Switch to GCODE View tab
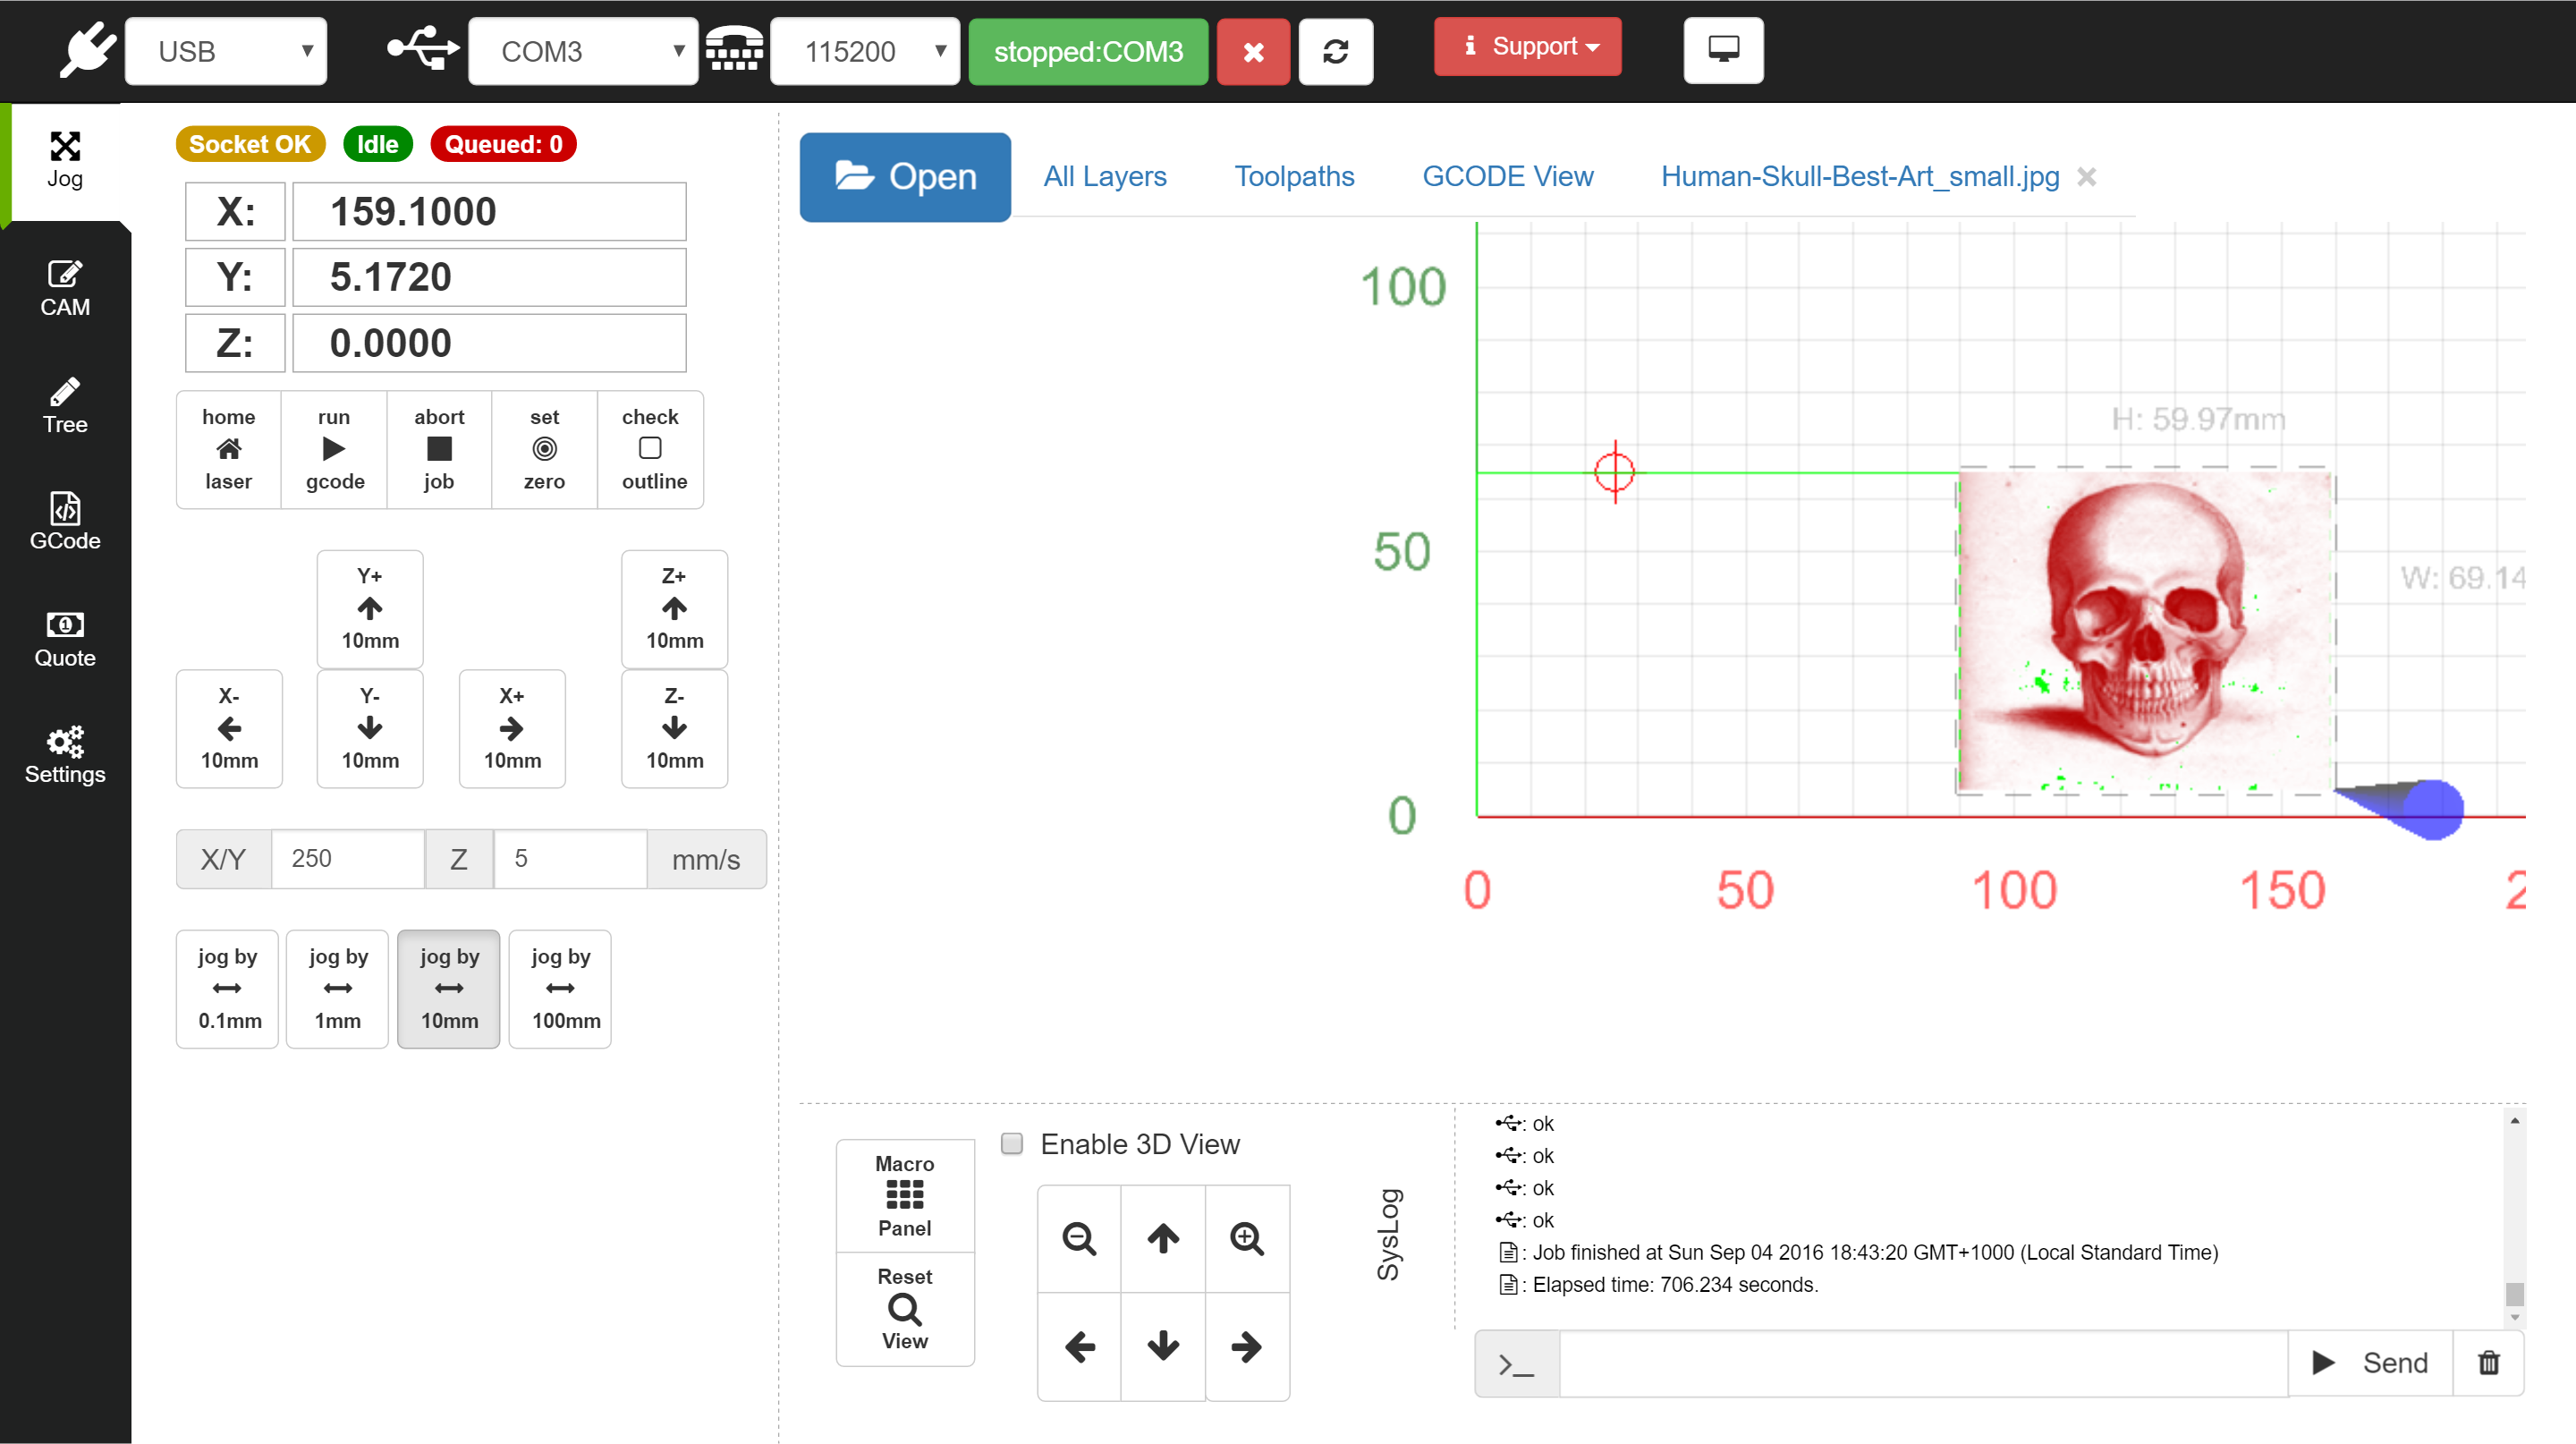 (1508, 177)
